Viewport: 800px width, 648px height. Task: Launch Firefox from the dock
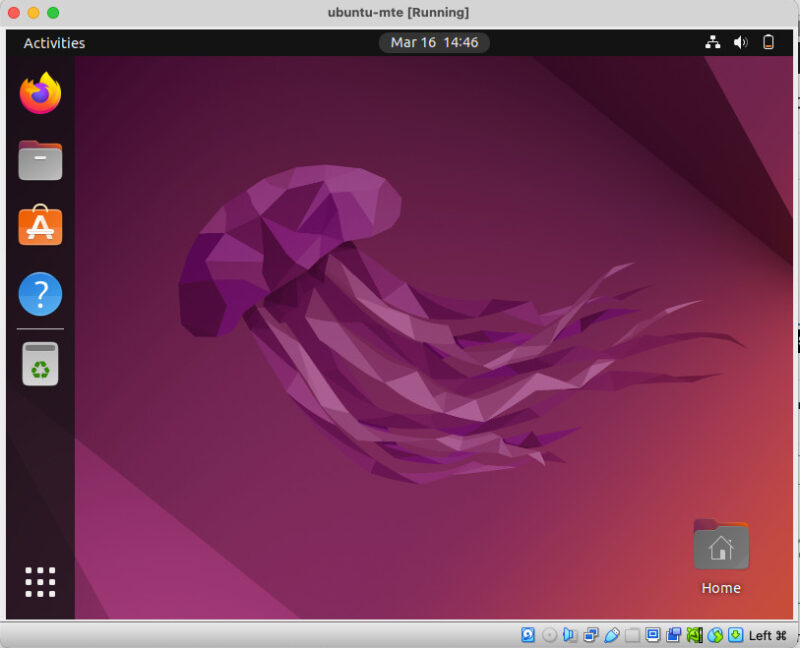(39, 94)
